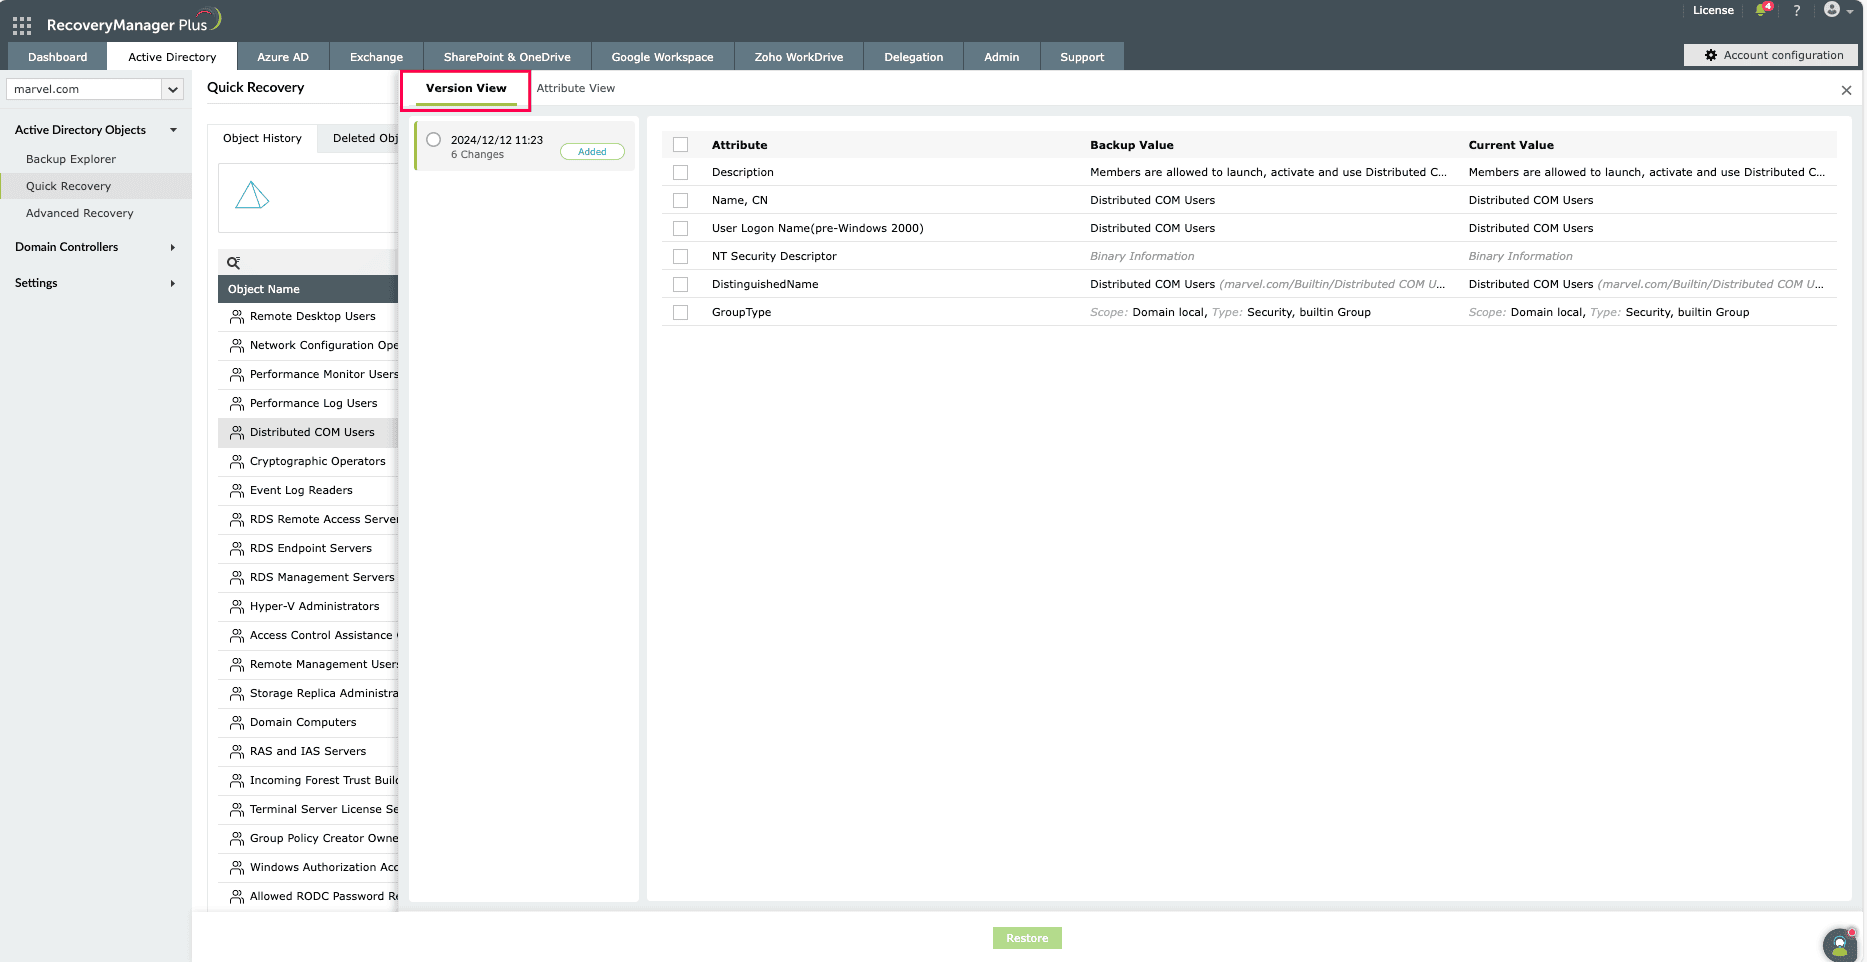This screenshot has height=962, width=1867.
Task: Click the group icon beside Distributed COM Users
Action: click(237, 433)
